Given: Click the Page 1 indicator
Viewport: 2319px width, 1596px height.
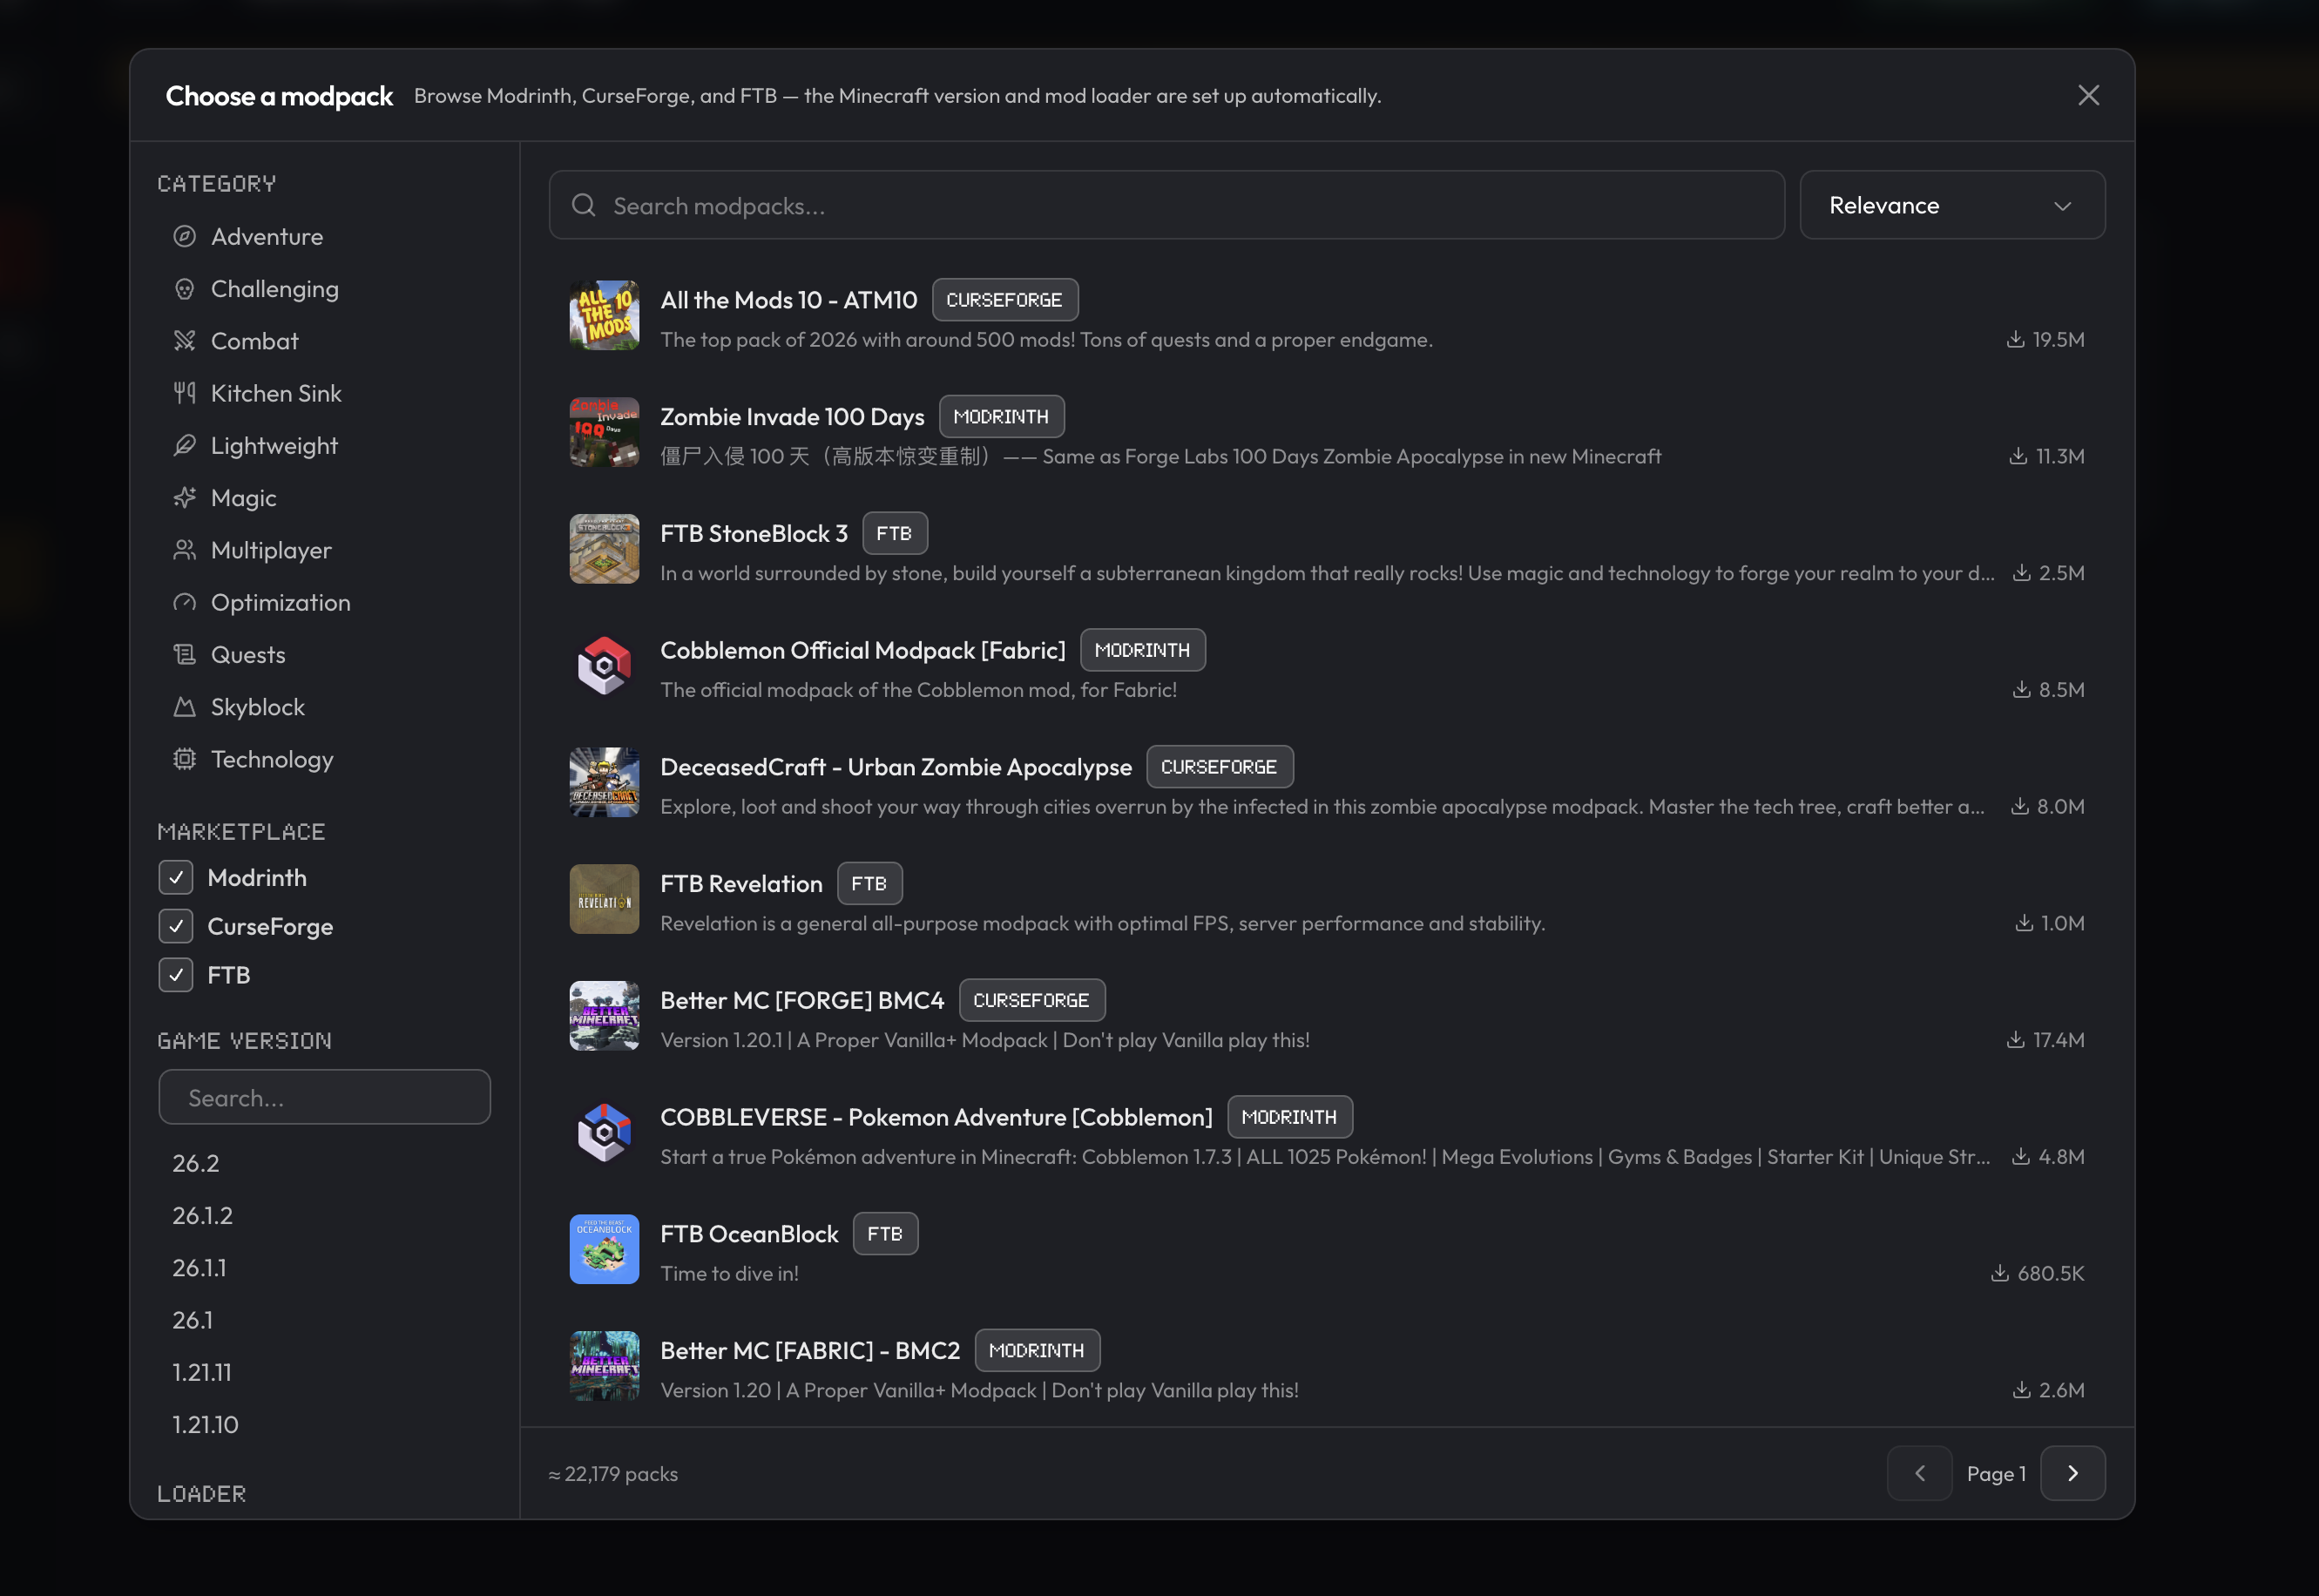Looking at the screenshot, I should pyautogui.click(x=1996, y=1474).
